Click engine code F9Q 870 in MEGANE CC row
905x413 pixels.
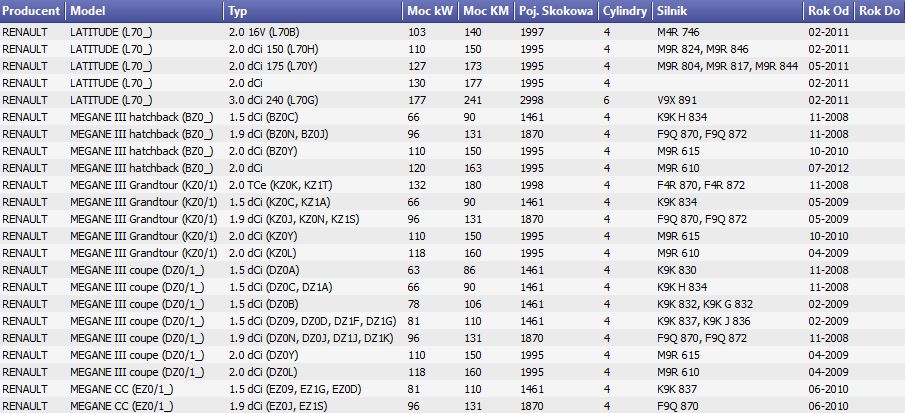678,406
